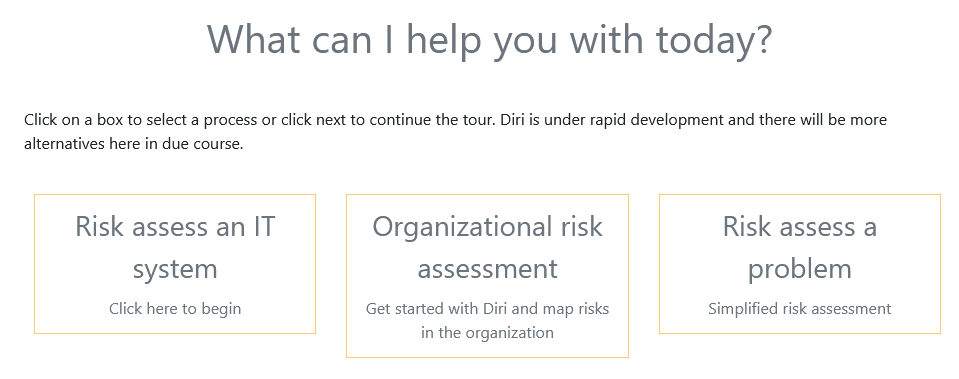The height and width of the screenshot is (379, 959).
Task: Click the 'Simplified risk assessment' subtitle
Action: point(800,309)
